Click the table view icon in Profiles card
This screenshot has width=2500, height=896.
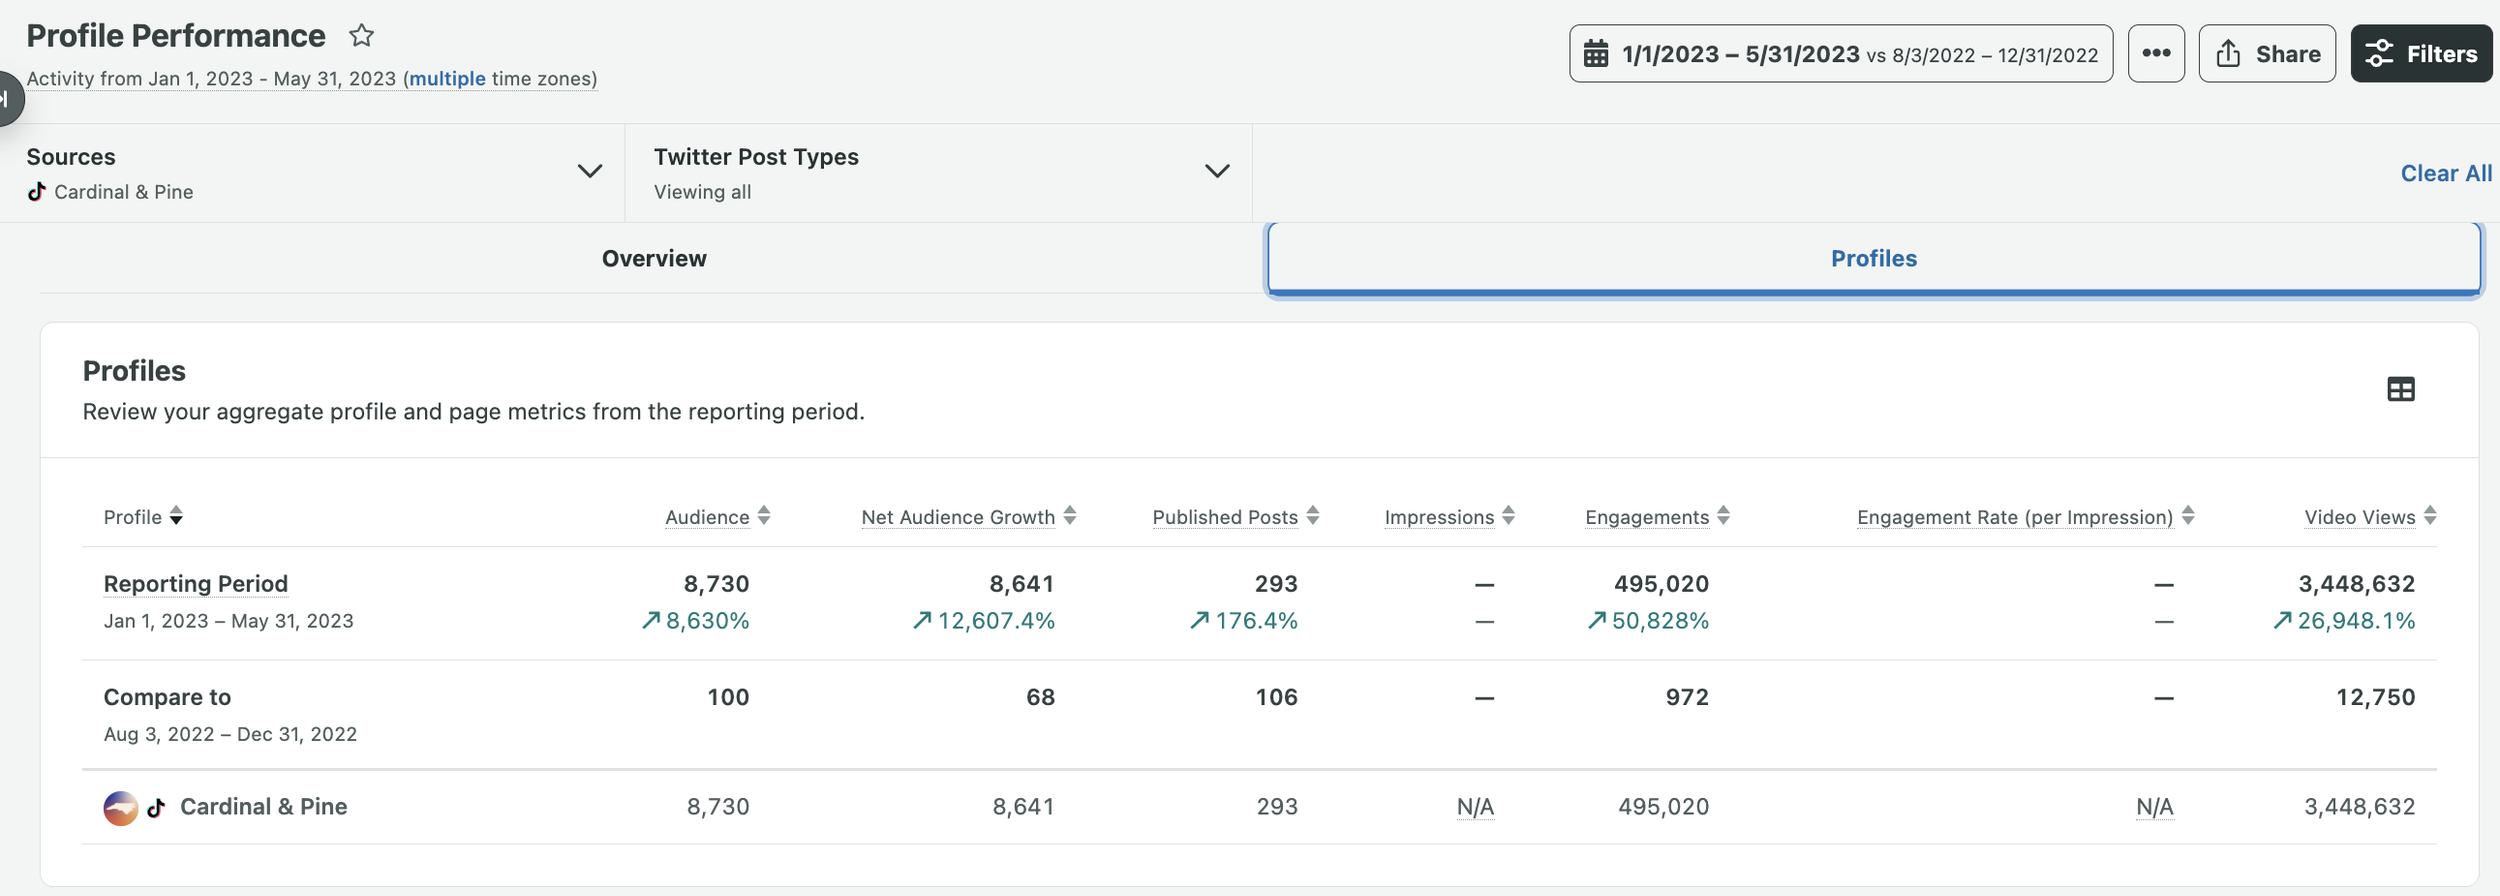click(2400, 389)
